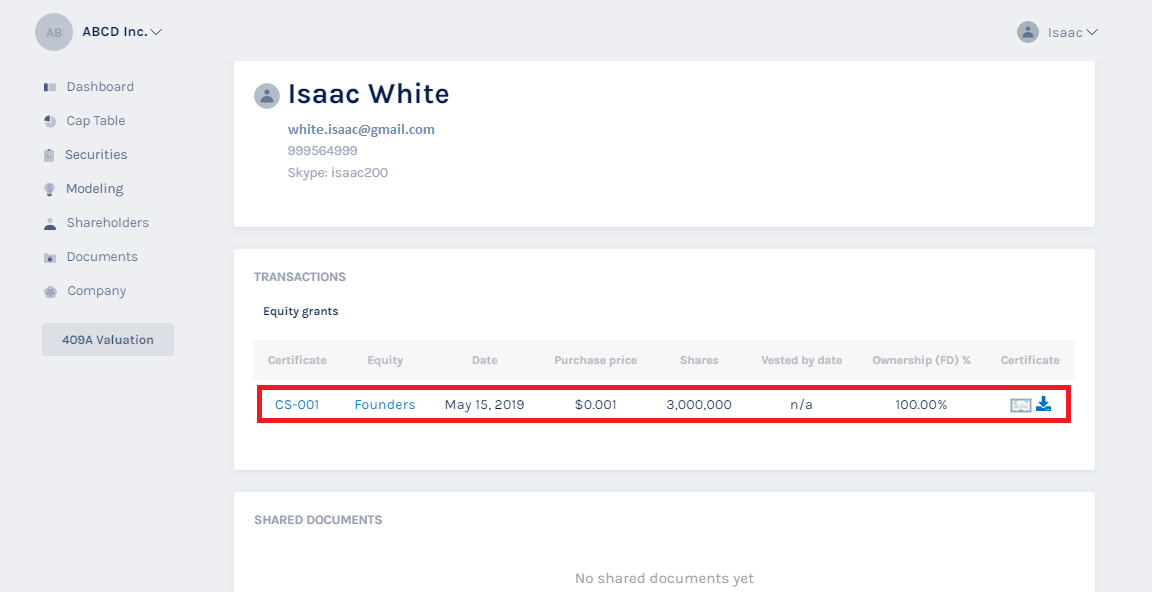Image resolution: width=1152 pixels, height=592 pixels.
Task: Open the Isaac user menu dropdown
Action: click(1091, 32)
